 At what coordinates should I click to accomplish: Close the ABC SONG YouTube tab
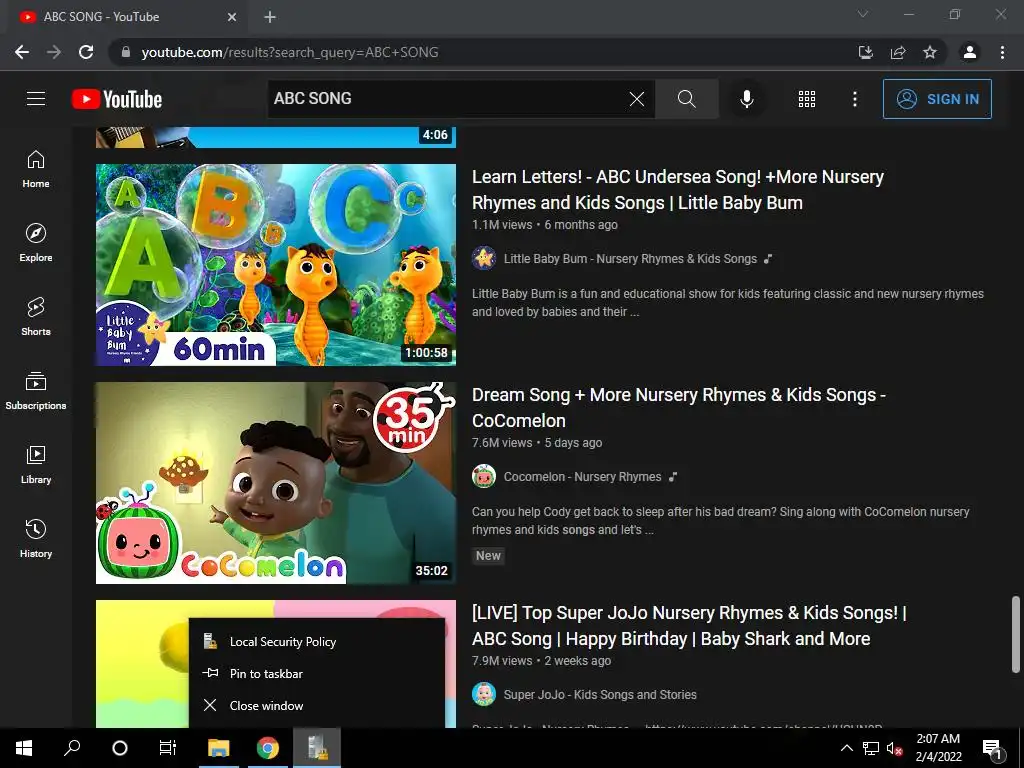coord(232,17)
